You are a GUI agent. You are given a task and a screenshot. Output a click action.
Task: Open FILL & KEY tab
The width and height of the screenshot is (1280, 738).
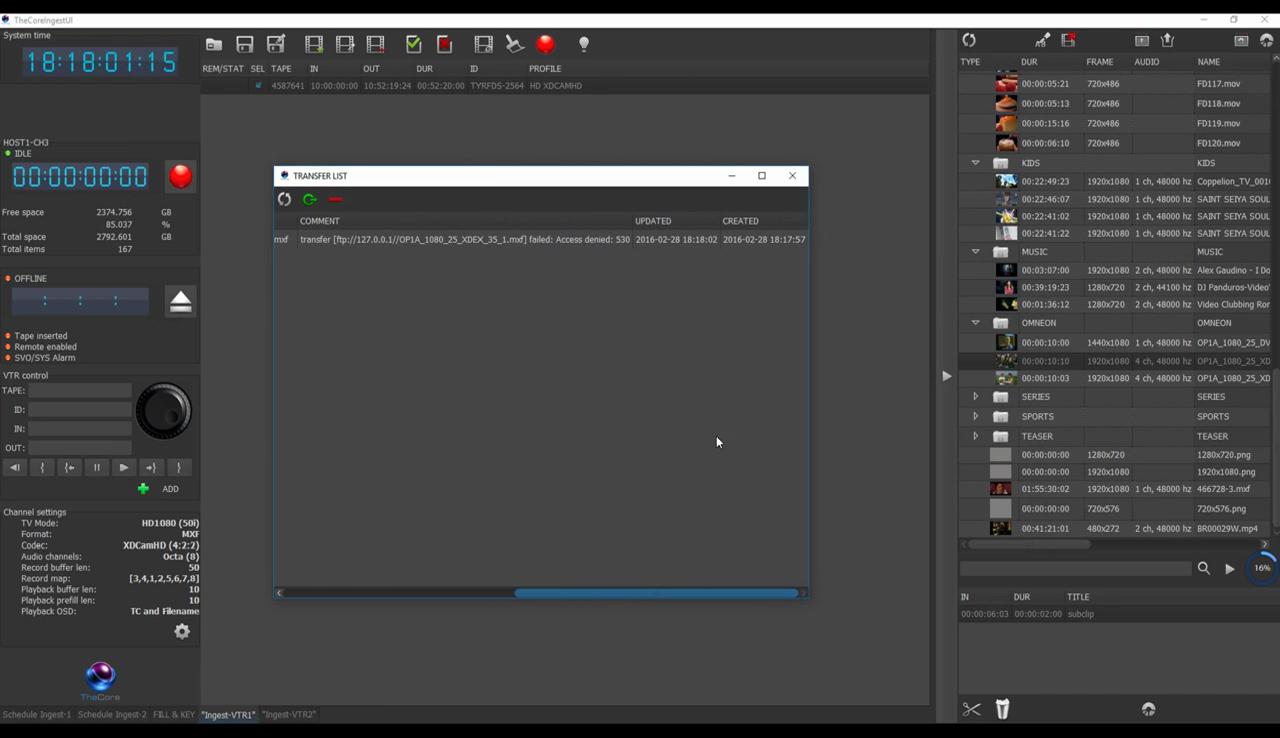[174, 714]
